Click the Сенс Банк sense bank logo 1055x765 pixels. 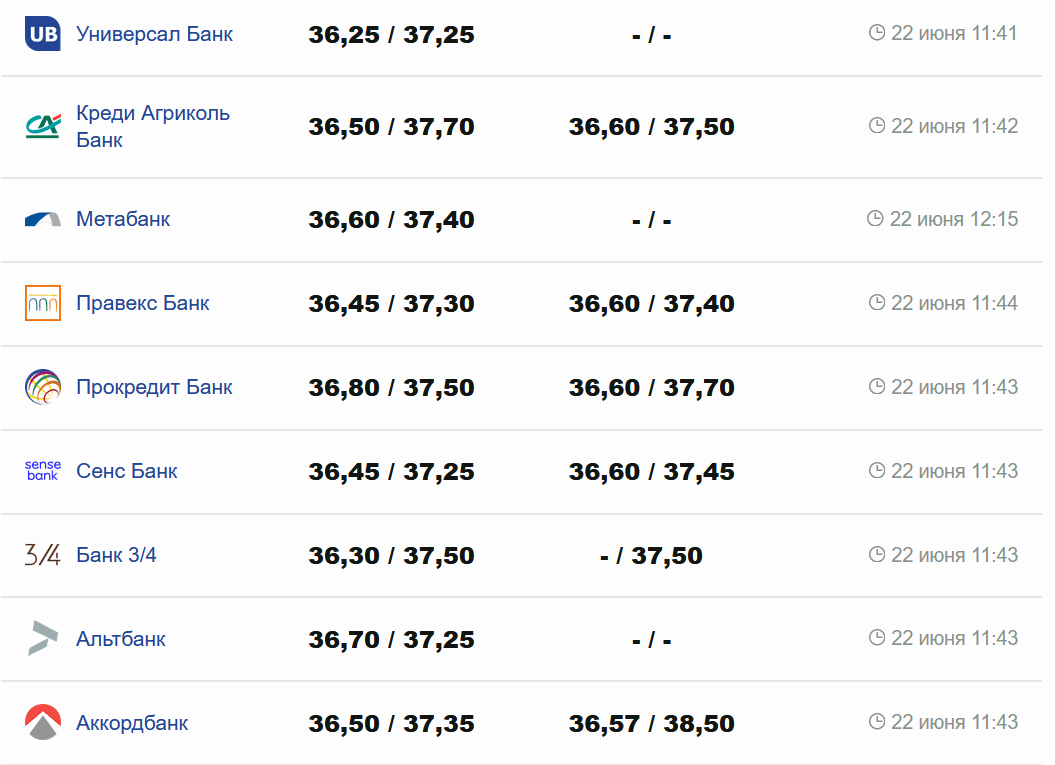tap(43, 471)
